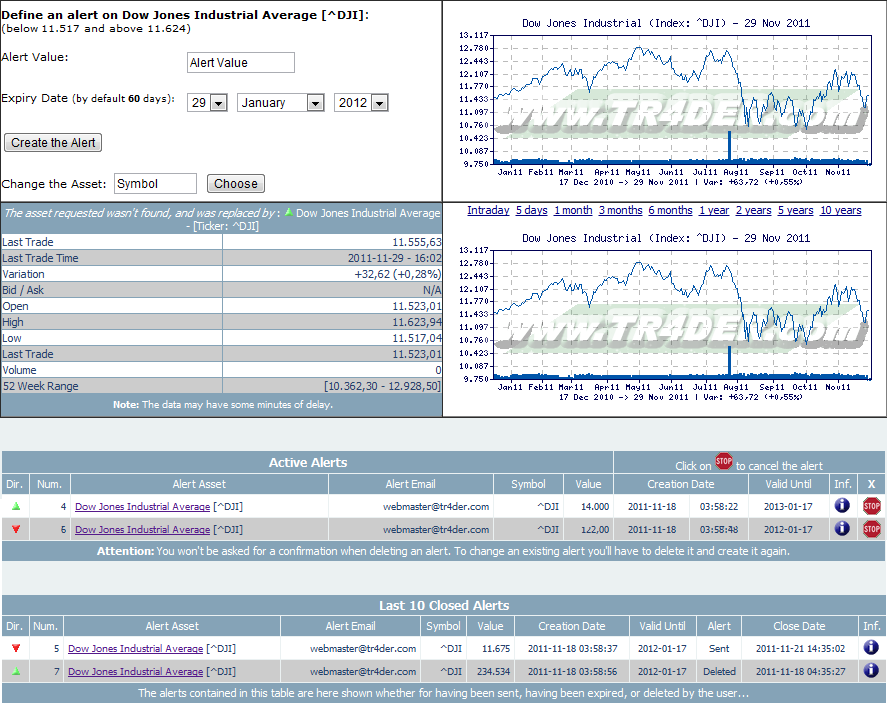Open Dow Jones link in active alert 6
This screenshot has height=704, width=887.
point(143,530)
